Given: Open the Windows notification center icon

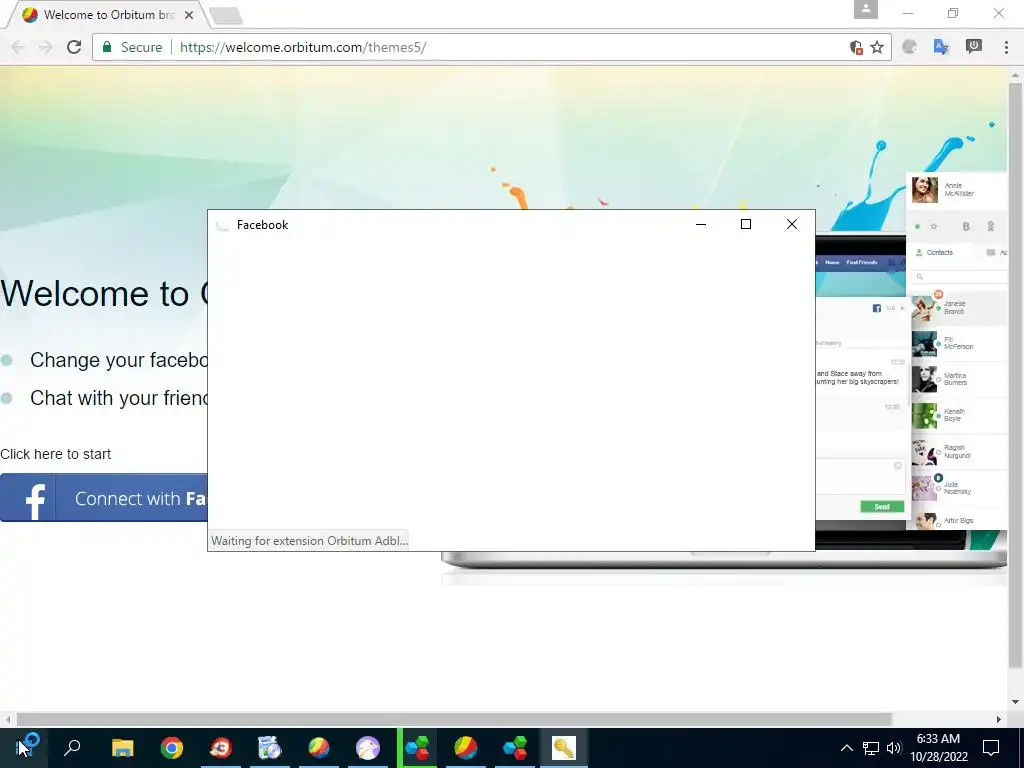Looking at the screenshot, I should coord(991,748).
